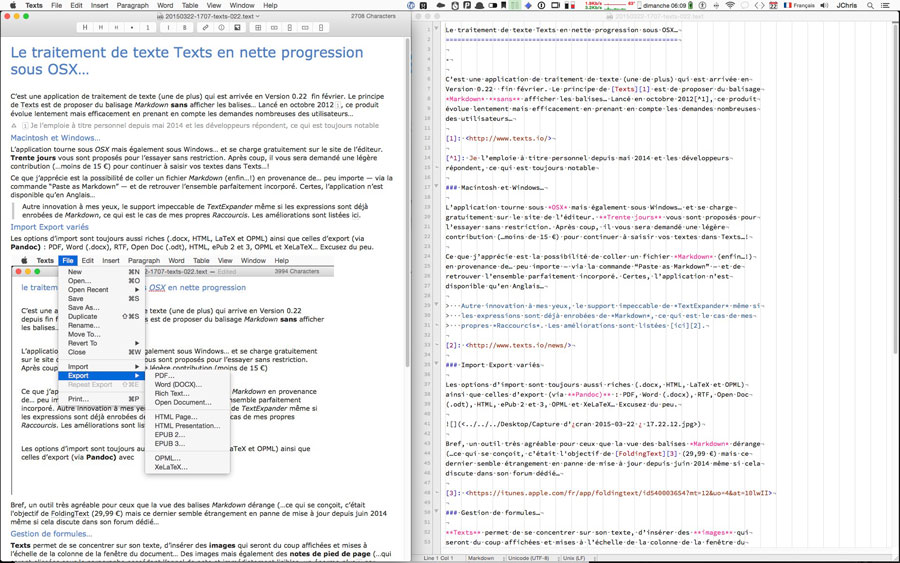Screen dimensions: 900x563
Task: Open the JChris user menu
Action: click(x=847, y=5)
